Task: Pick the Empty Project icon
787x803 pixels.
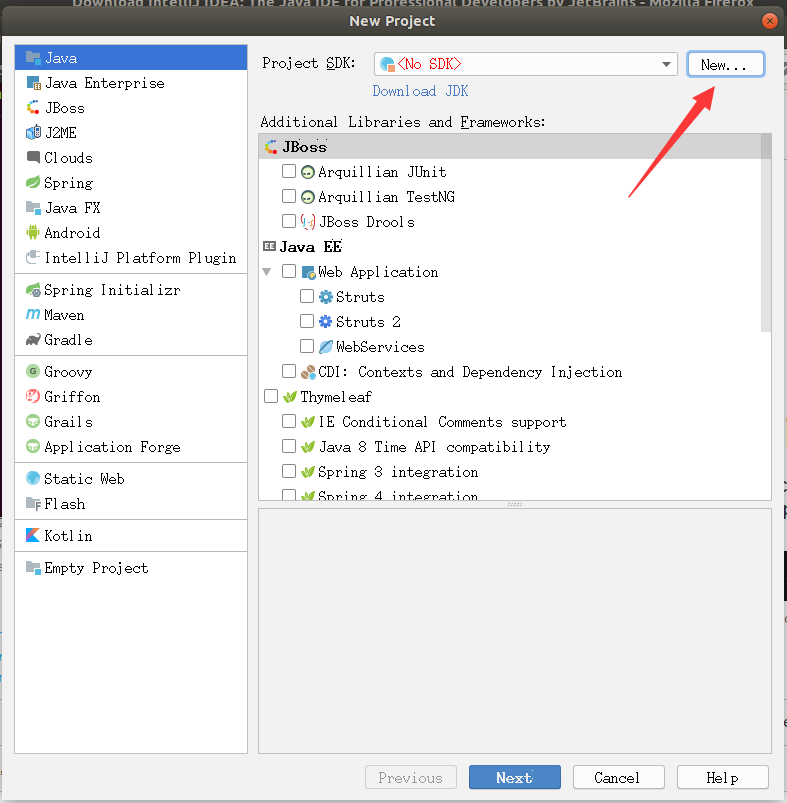Action: pyautogui.click(x=33, y=567)
